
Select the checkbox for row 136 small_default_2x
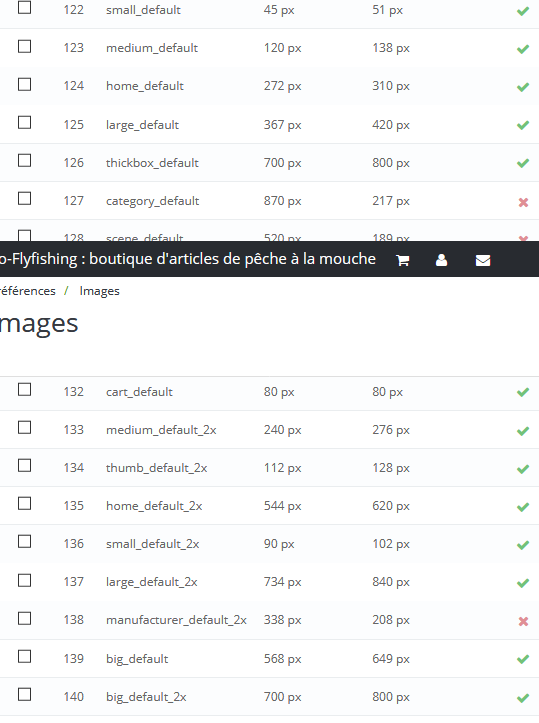[x=24, y=541]
